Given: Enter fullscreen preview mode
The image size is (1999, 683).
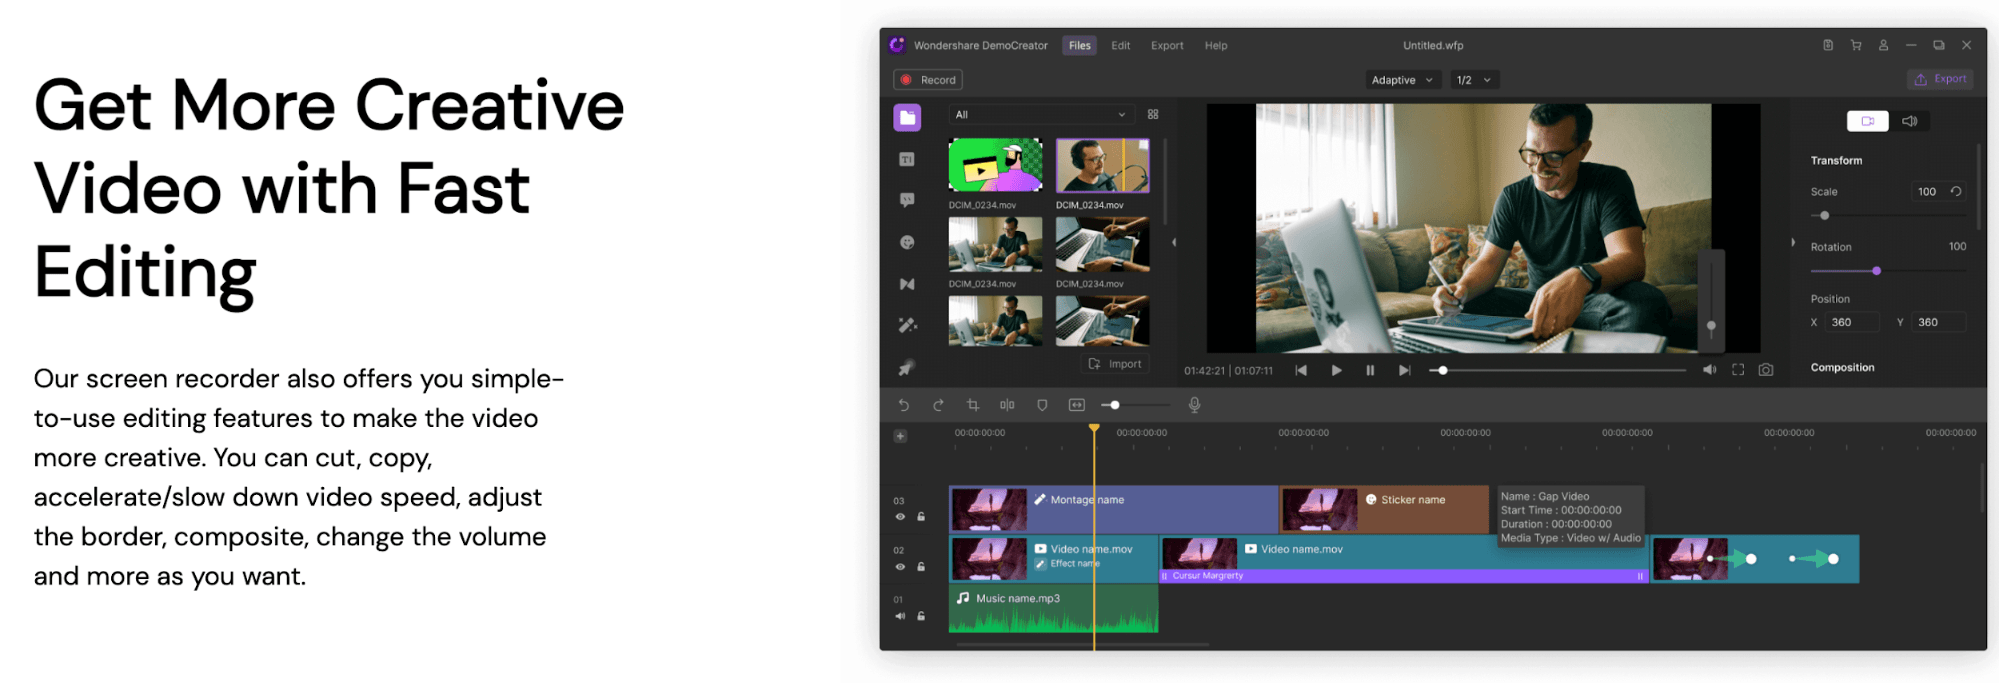Looking at the screenshot, I should pyautogui.click(x=1738, y=370).
